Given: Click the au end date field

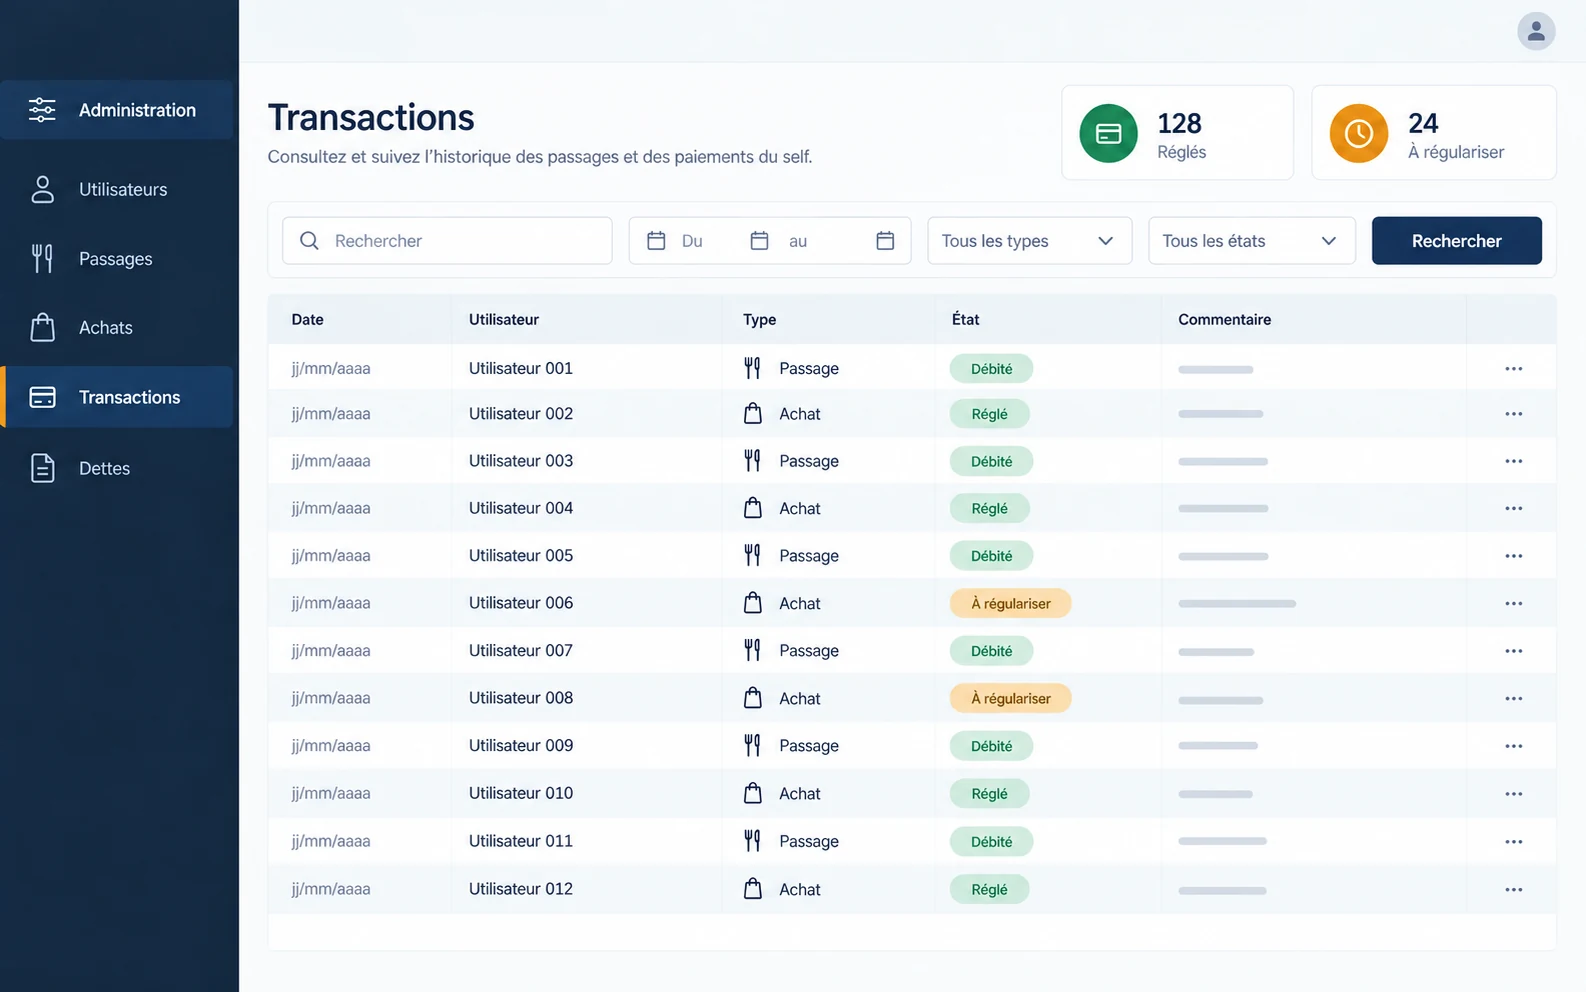Looking at the screenshot, I should pos(798,241).
